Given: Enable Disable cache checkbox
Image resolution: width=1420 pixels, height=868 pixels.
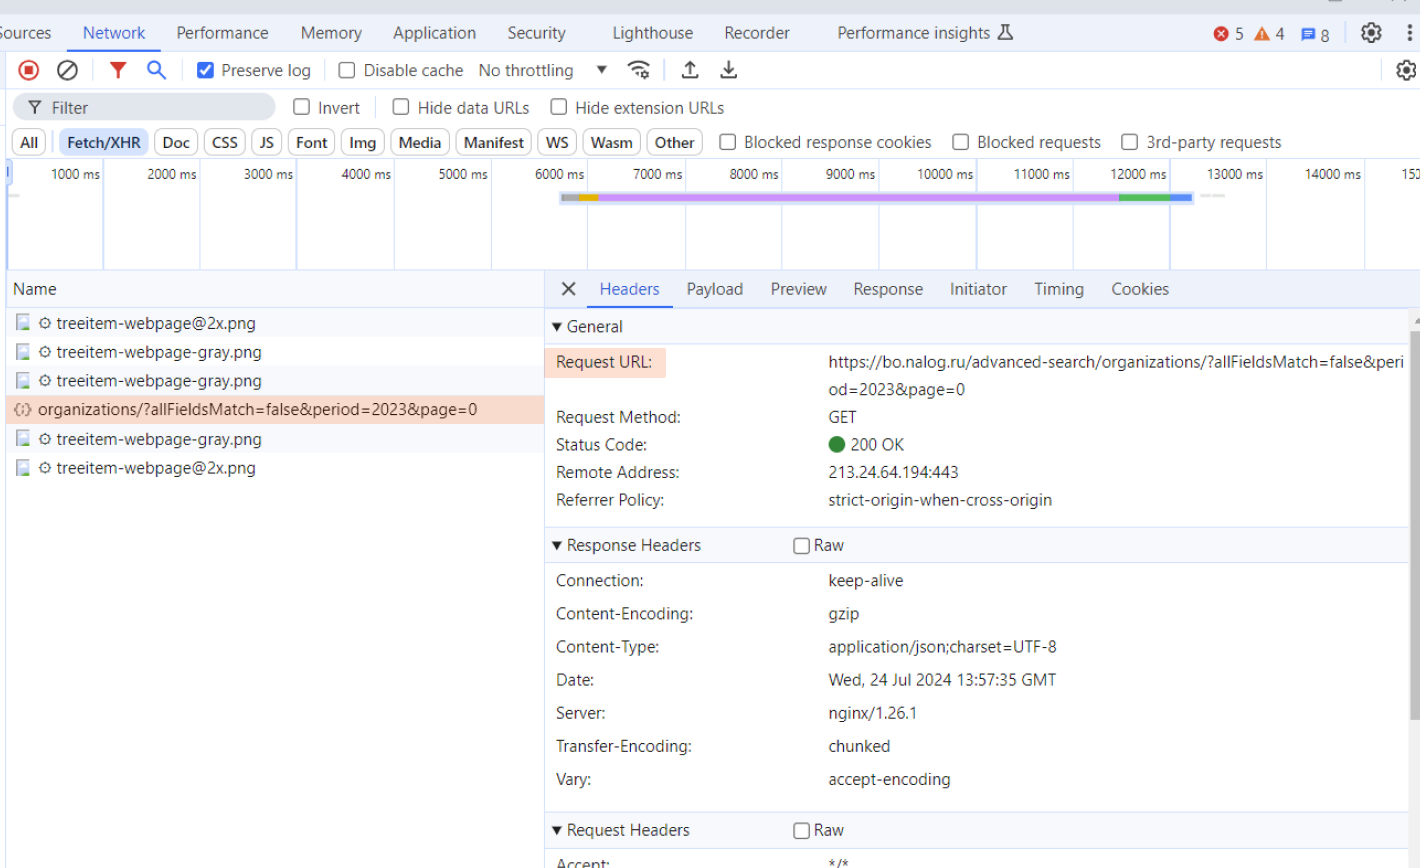Looking at the screenshot, I should click(347, 70).
